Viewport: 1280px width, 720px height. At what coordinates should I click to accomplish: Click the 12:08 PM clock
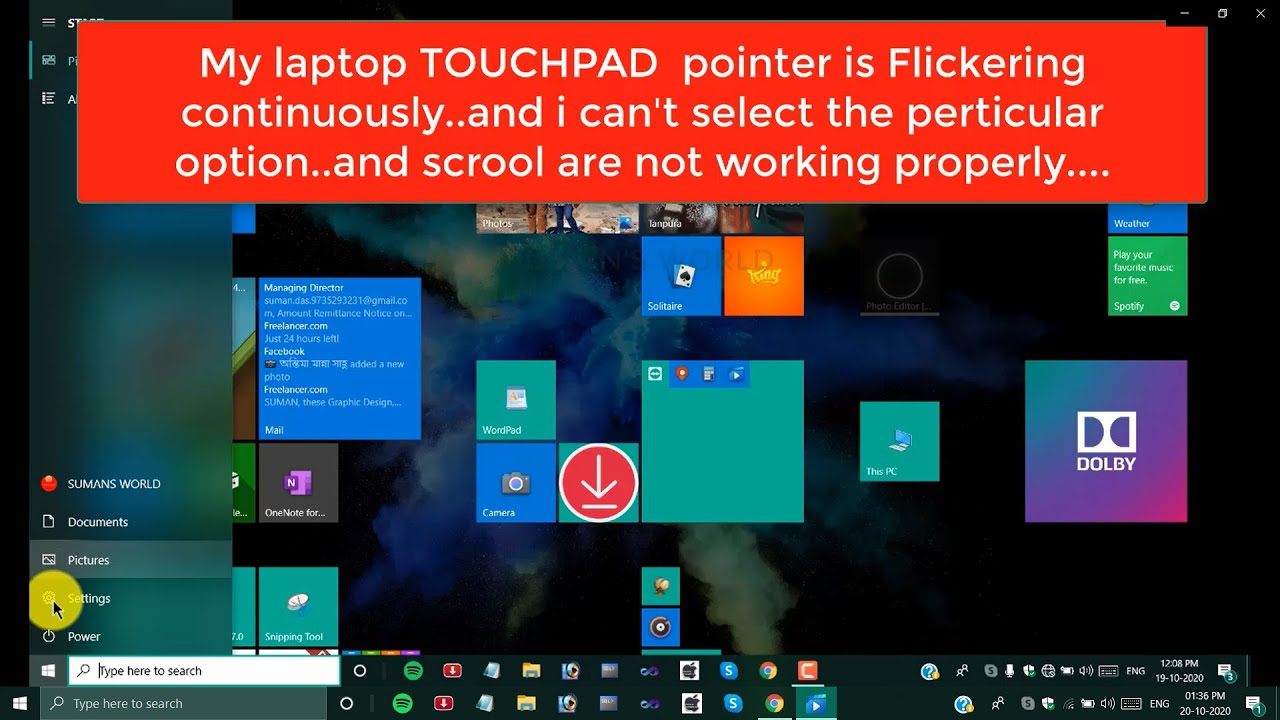pos(1180,671)
